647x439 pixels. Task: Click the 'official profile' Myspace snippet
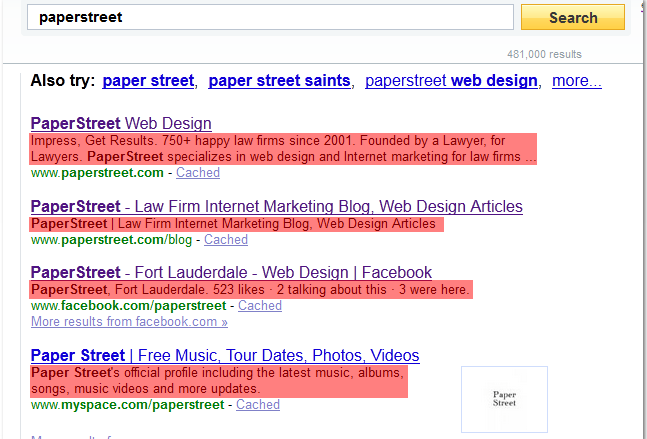(219, 381)
